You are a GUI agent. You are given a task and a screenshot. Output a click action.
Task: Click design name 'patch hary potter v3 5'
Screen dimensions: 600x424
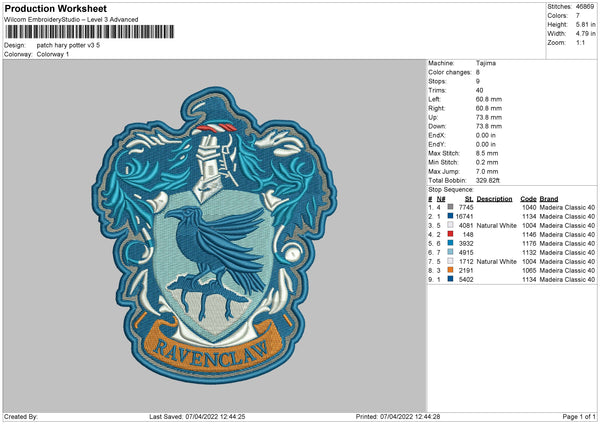(68, 45)
